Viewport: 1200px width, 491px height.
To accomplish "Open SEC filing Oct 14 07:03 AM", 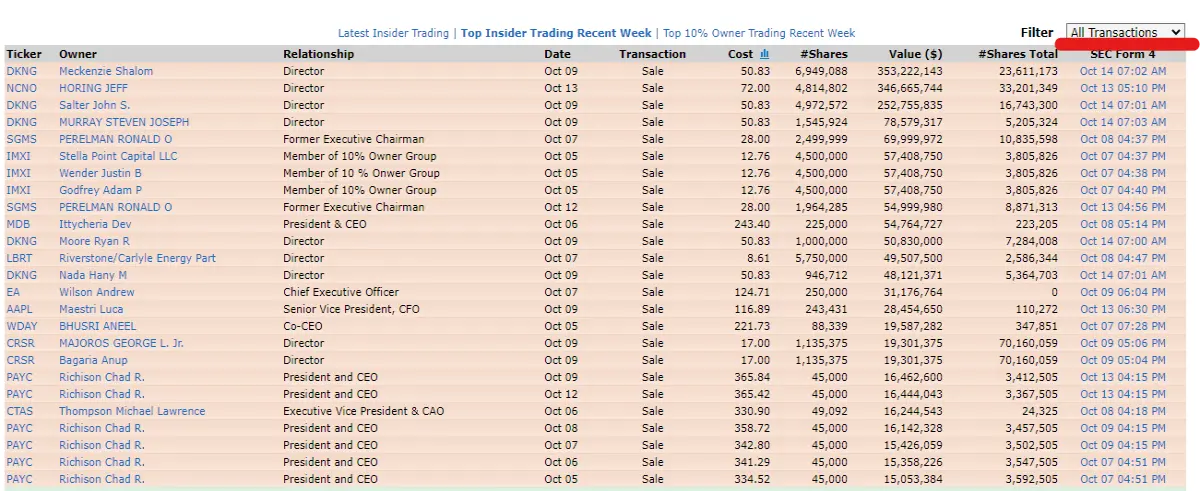I will coord(1123,122).
